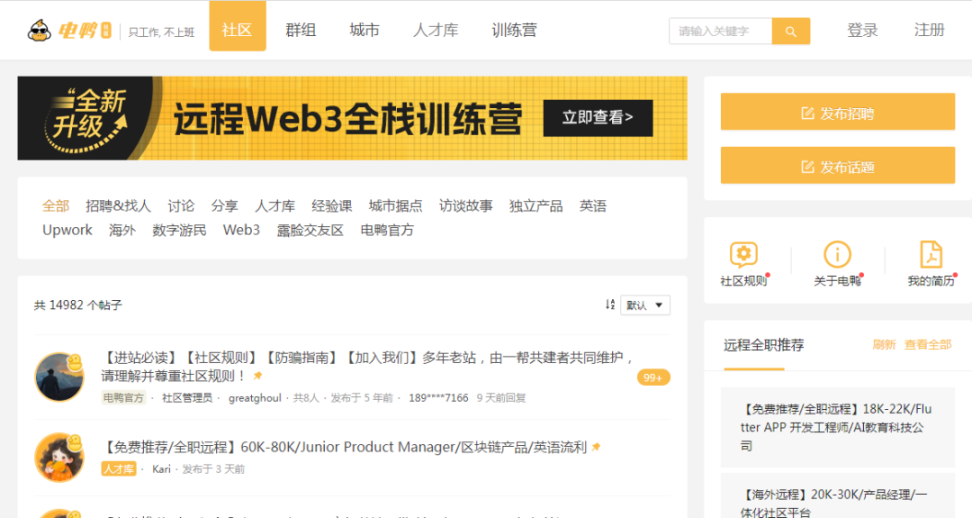Click the 电鸭 duck logo icon
Screen dimensions: 972x518
click(x=40, y=30)
